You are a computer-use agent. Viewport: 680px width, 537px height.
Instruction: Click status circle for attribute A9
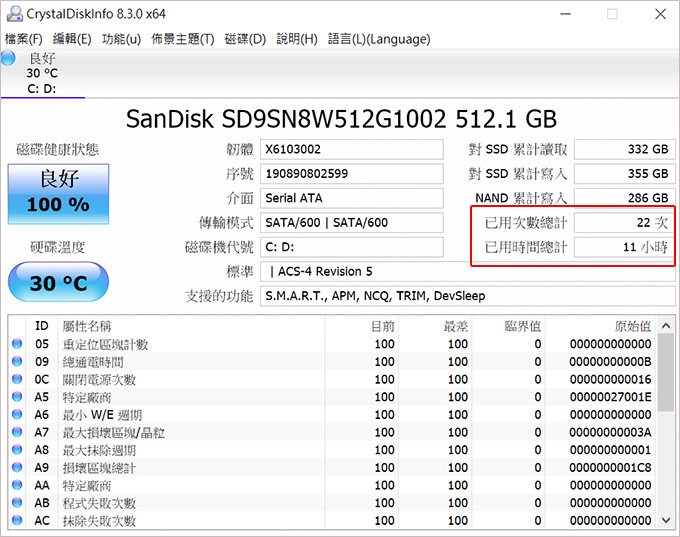pyautogui.click(x=17, y=467)
